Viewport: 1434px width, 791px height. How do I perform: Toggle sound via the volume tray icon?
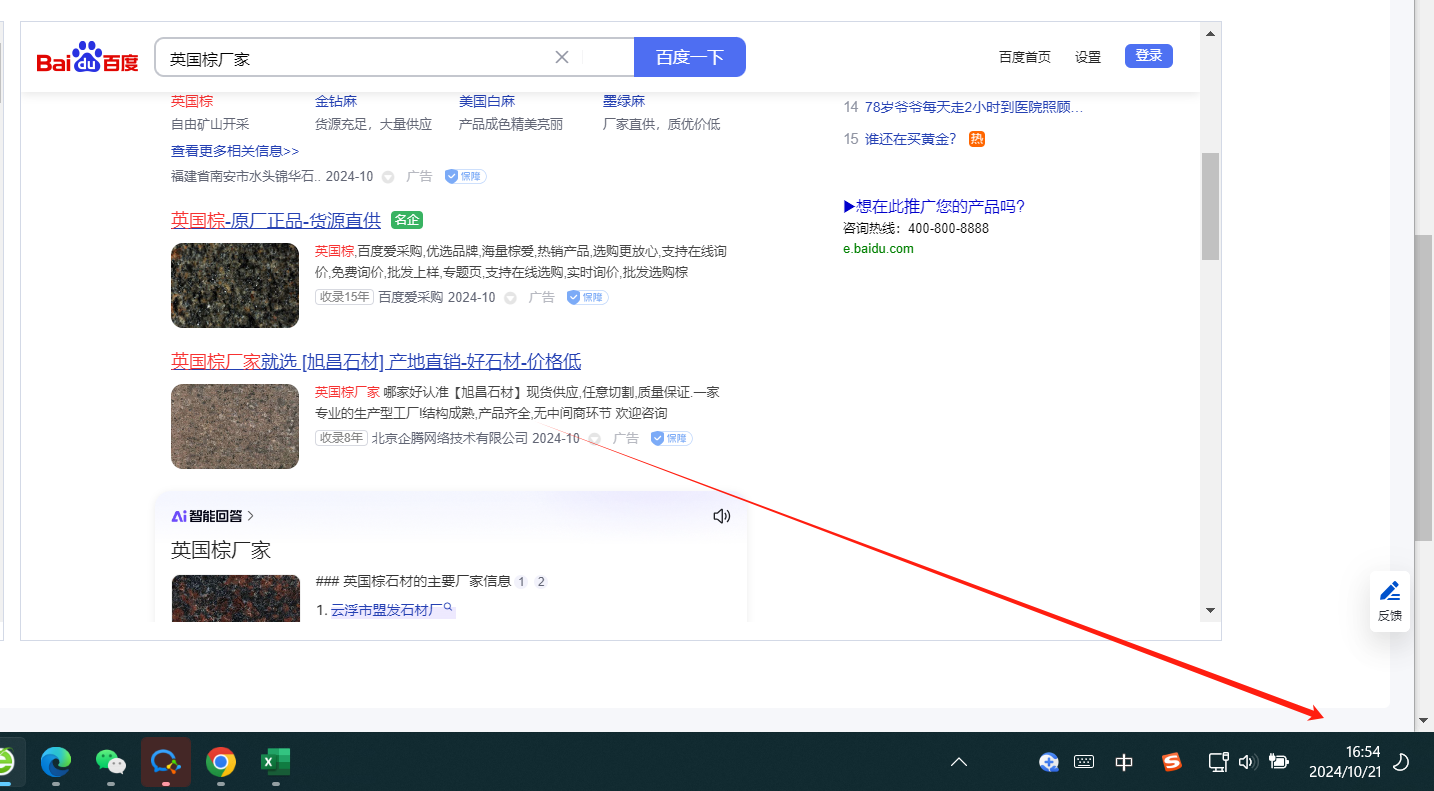[1246, 762]
